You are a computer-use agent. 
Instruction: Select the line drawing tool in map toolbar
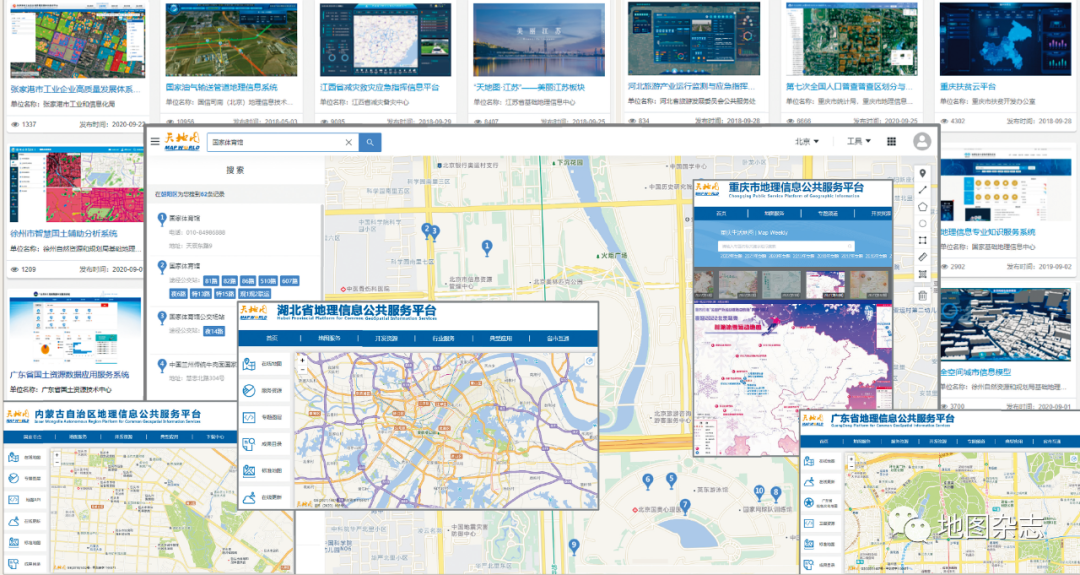tap(922, 190)
